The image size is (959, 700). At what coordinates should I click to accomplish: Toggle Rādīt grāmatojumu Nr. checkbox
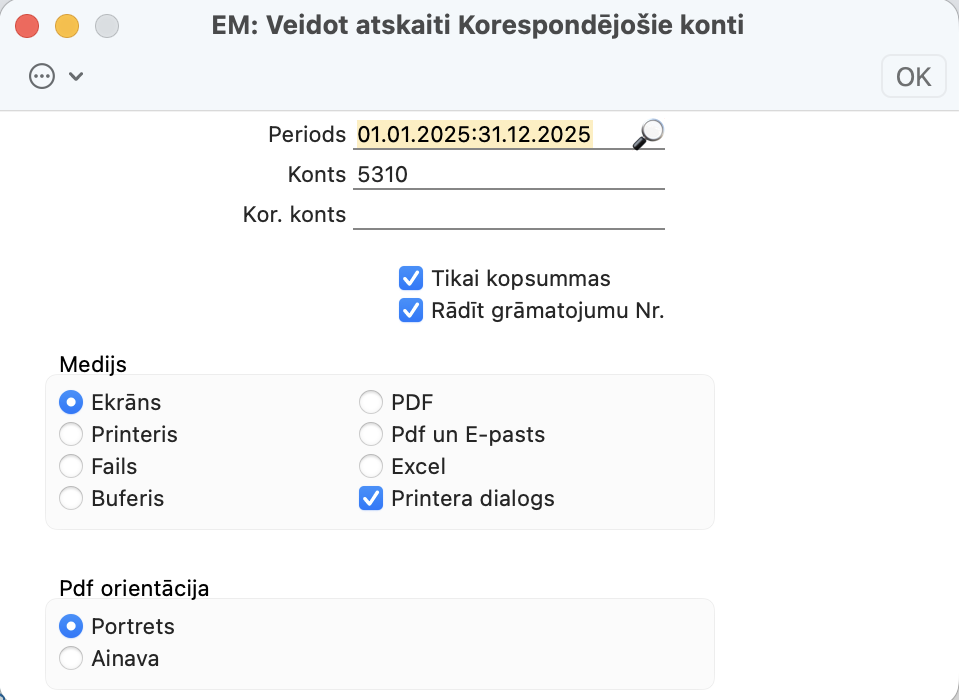coord(410,311)
